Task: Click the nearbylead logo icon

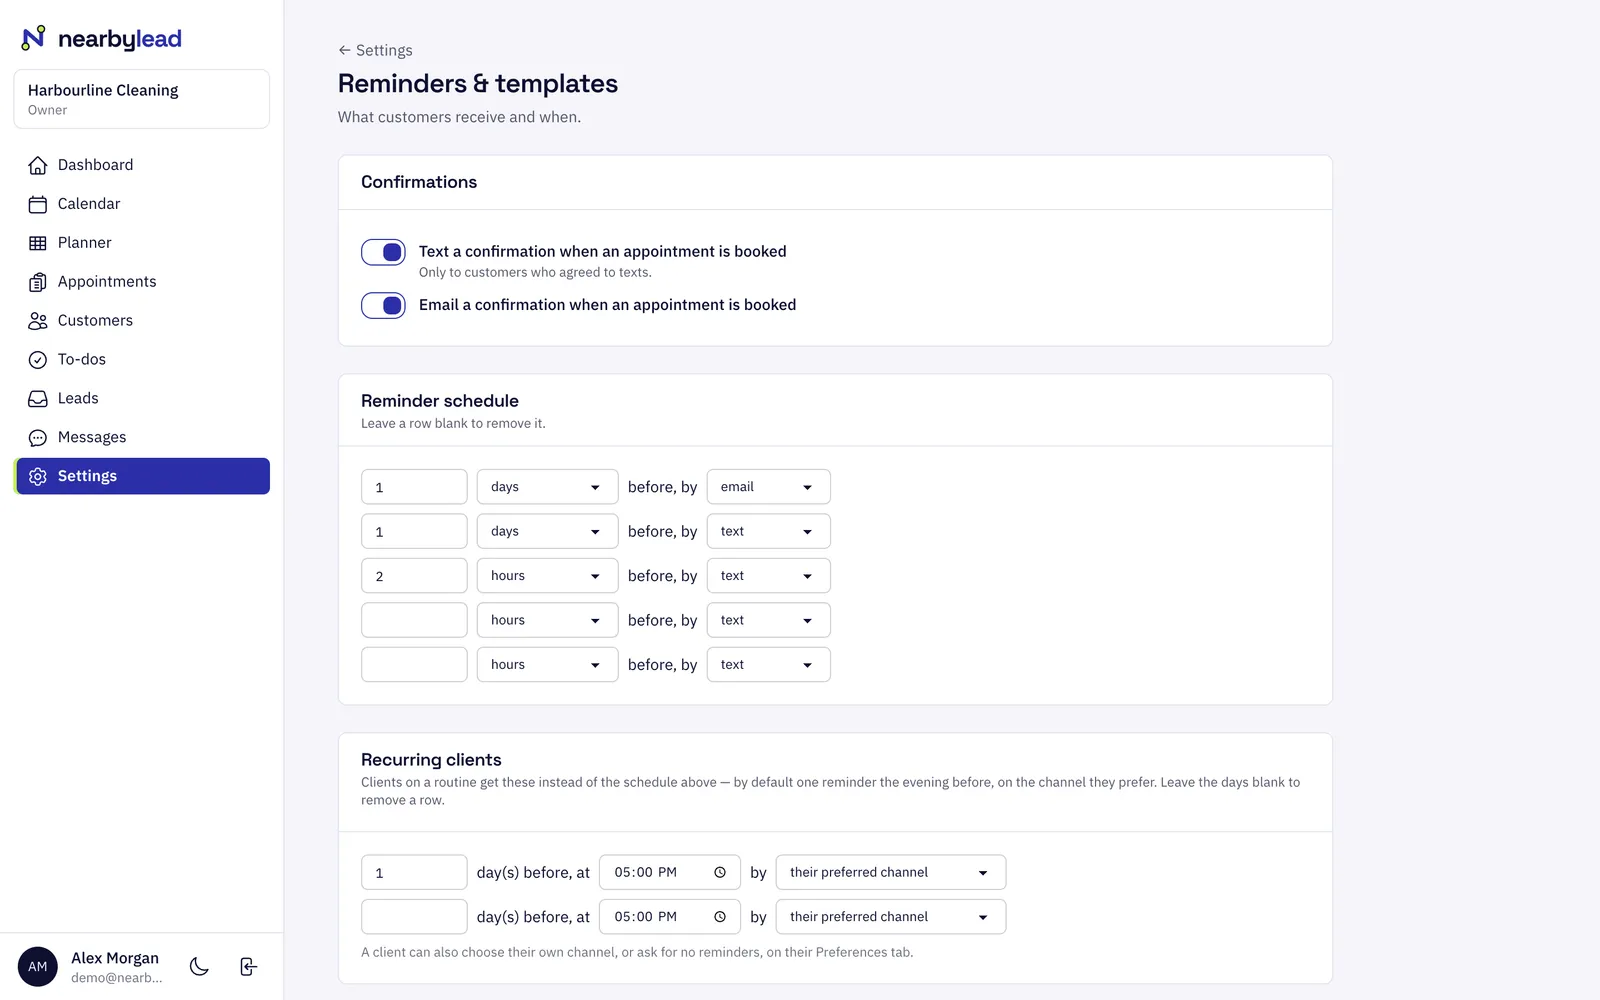Action: pos(34,38)
